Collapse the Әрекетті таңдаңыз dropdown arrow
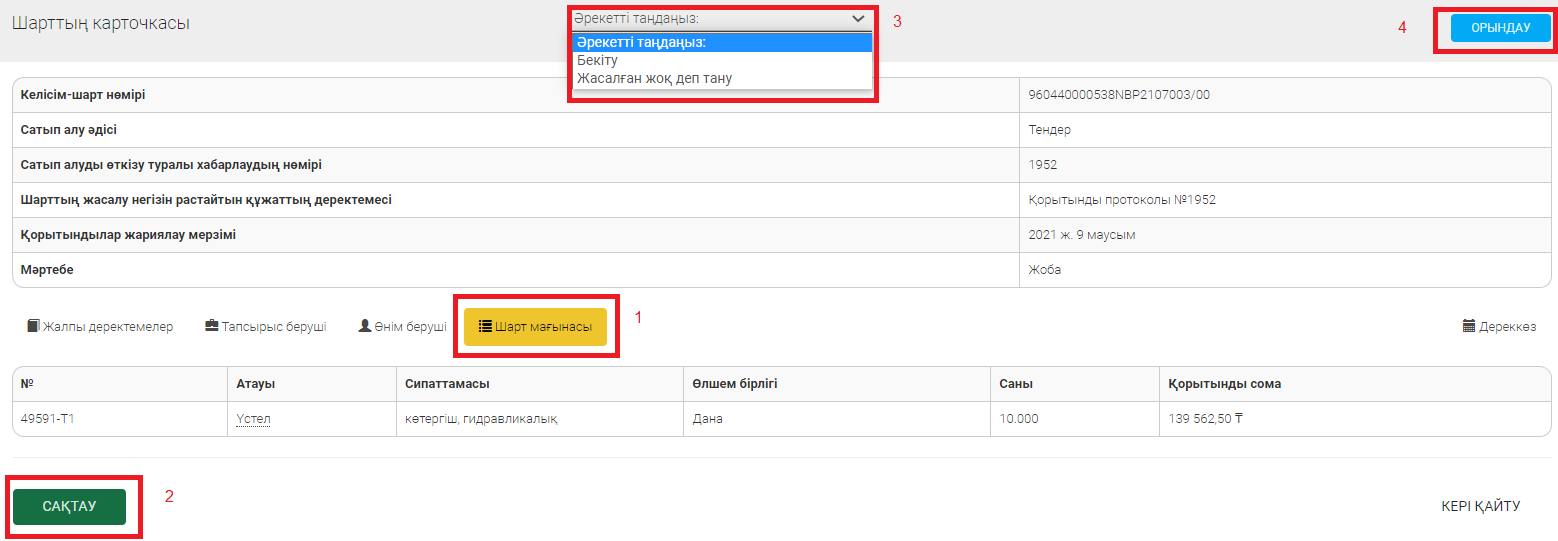The image size is (1558, 541). pos(858,18)
